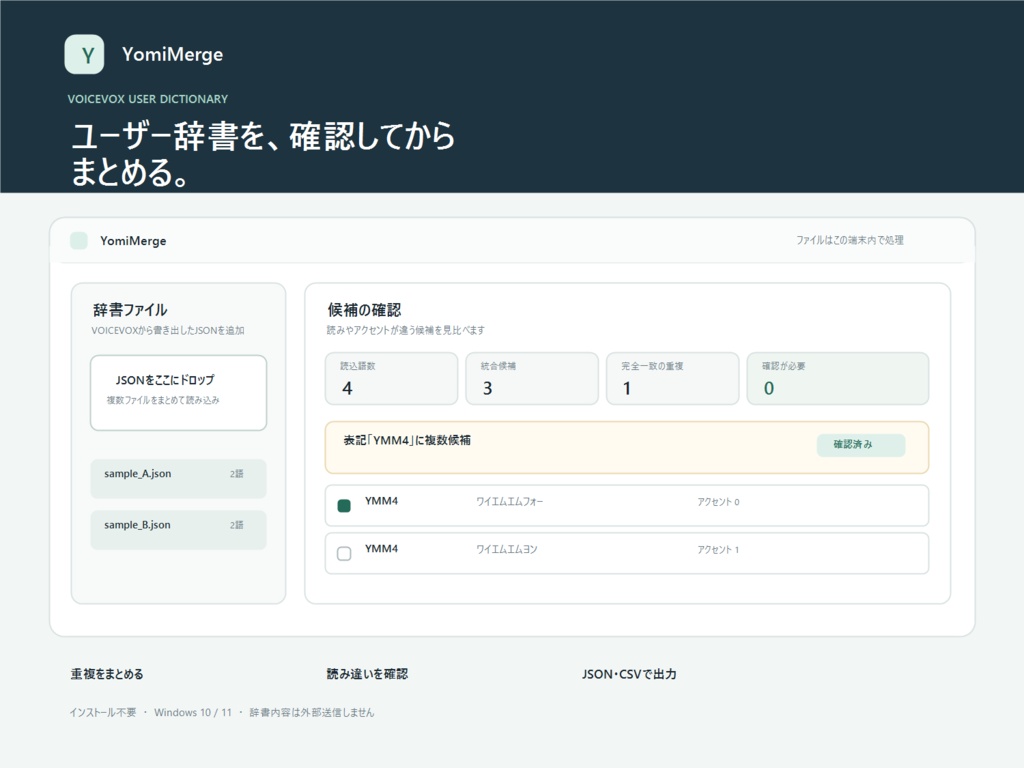The image size is (1024, 768).
Task: Click the 読み違いを確認 feature heading
Action: [x=367, y=674]
